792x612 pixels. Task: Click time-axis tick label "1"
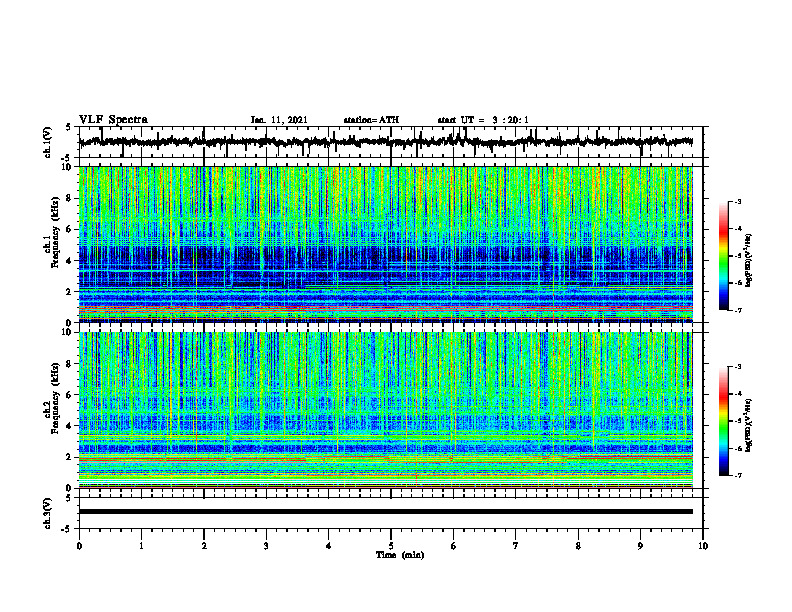coord(141,546)
